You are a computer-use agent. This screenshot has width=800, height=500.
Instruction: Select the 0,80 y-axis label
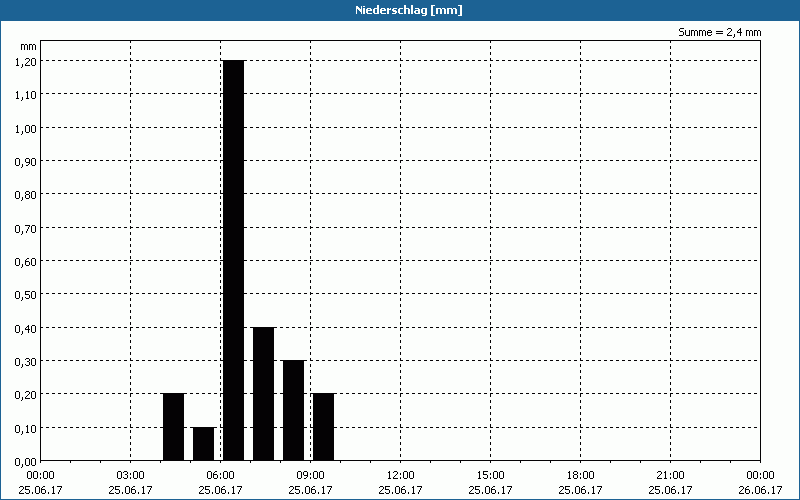(26, 194)
